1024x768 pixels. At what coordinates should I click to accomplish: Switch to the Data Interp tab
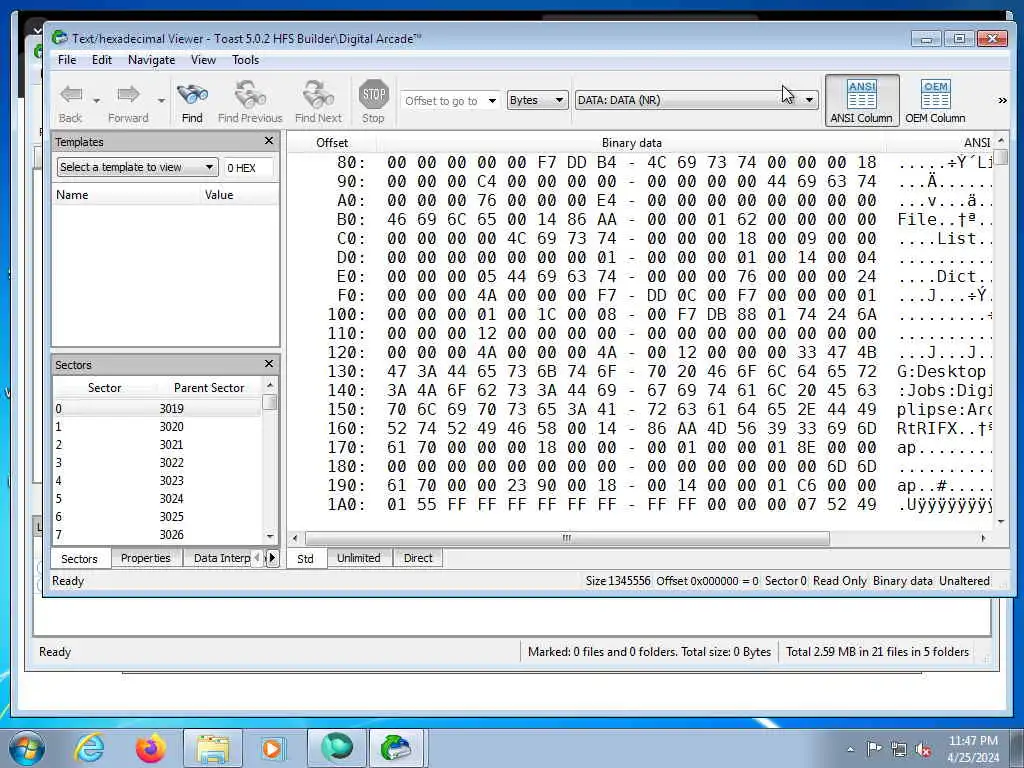[221, 558]
